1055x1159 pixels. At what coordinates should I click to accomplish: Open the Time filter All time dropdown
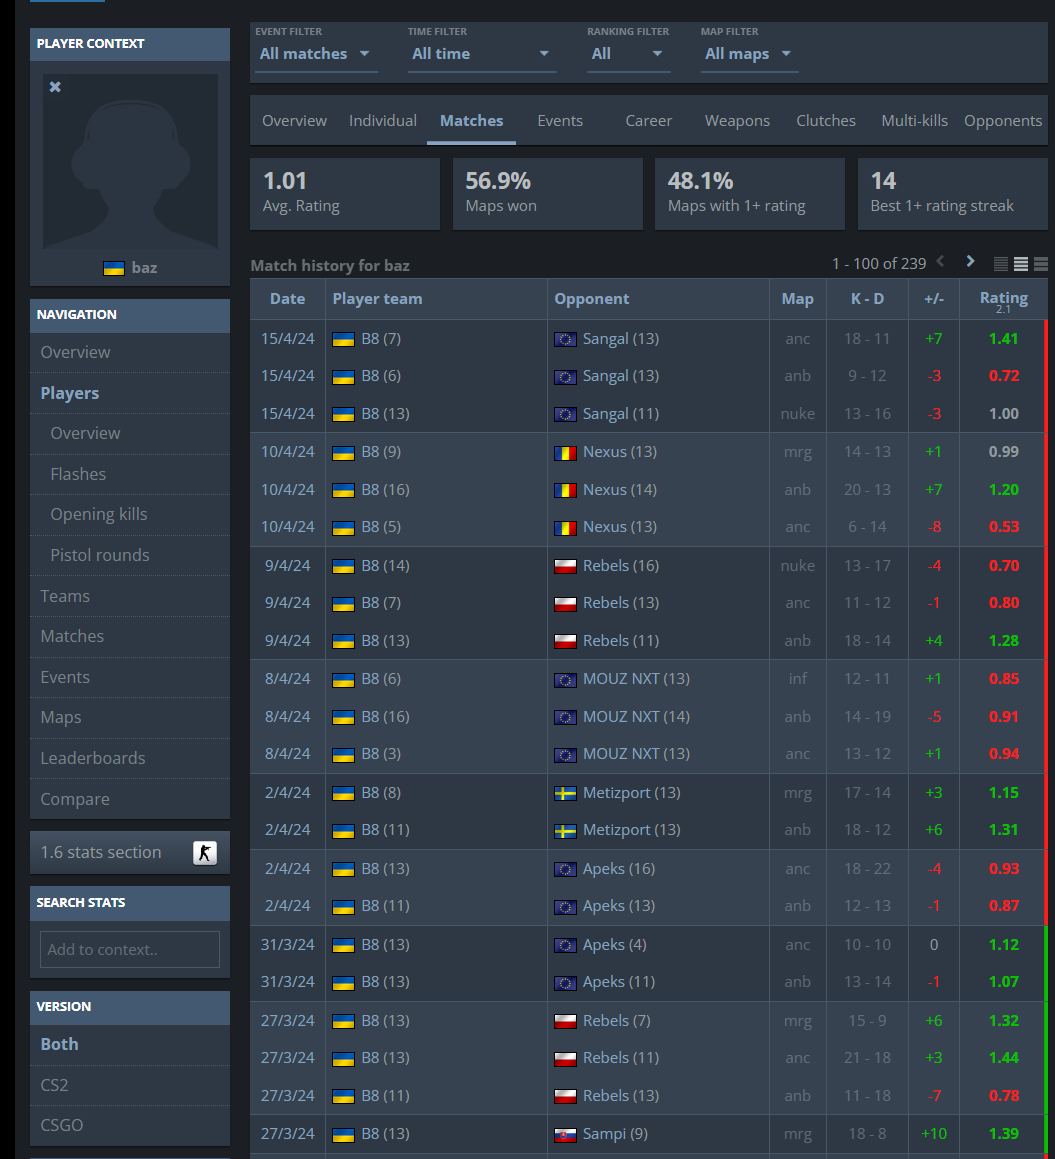pyautogui.click(x=482, y=54)
